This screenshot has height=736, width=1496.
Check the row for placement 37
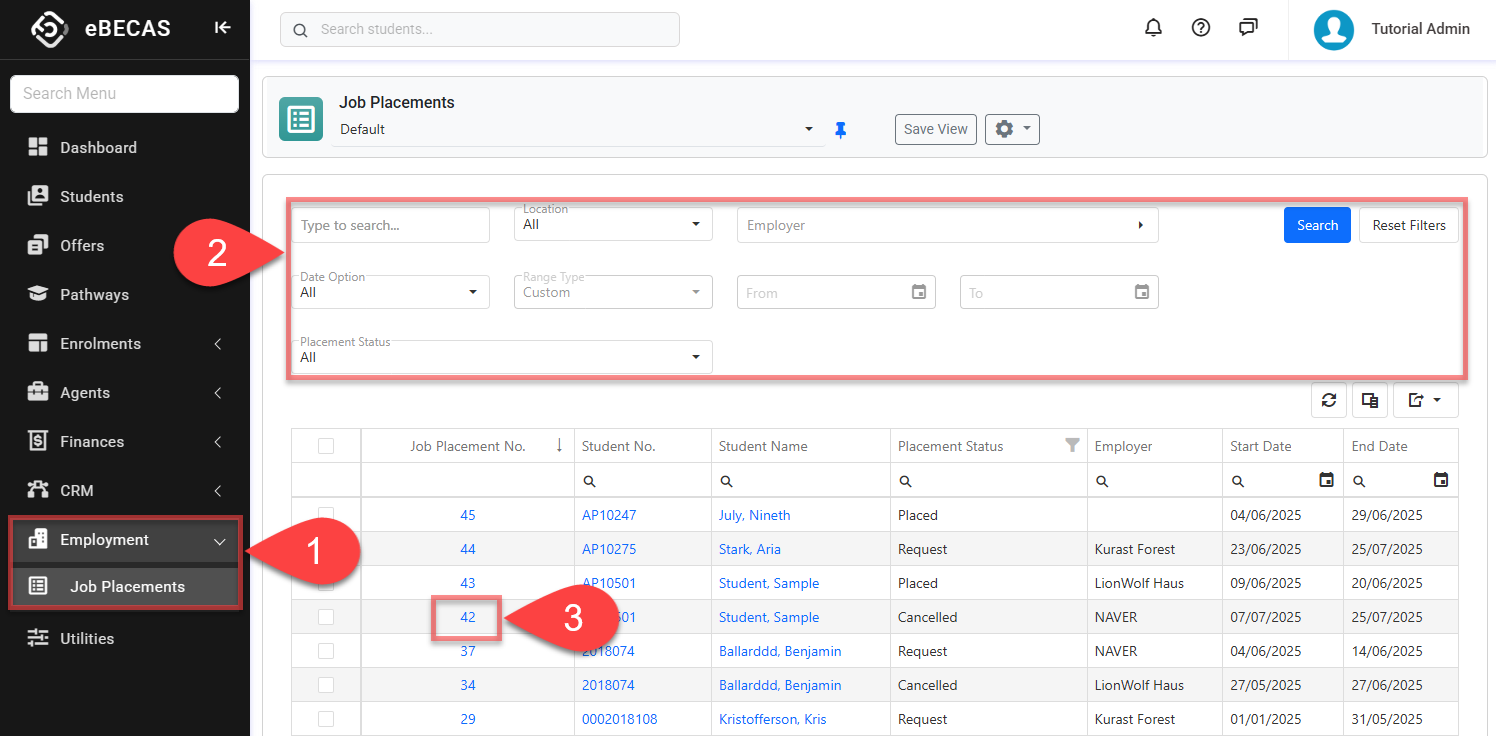(326, 651)
